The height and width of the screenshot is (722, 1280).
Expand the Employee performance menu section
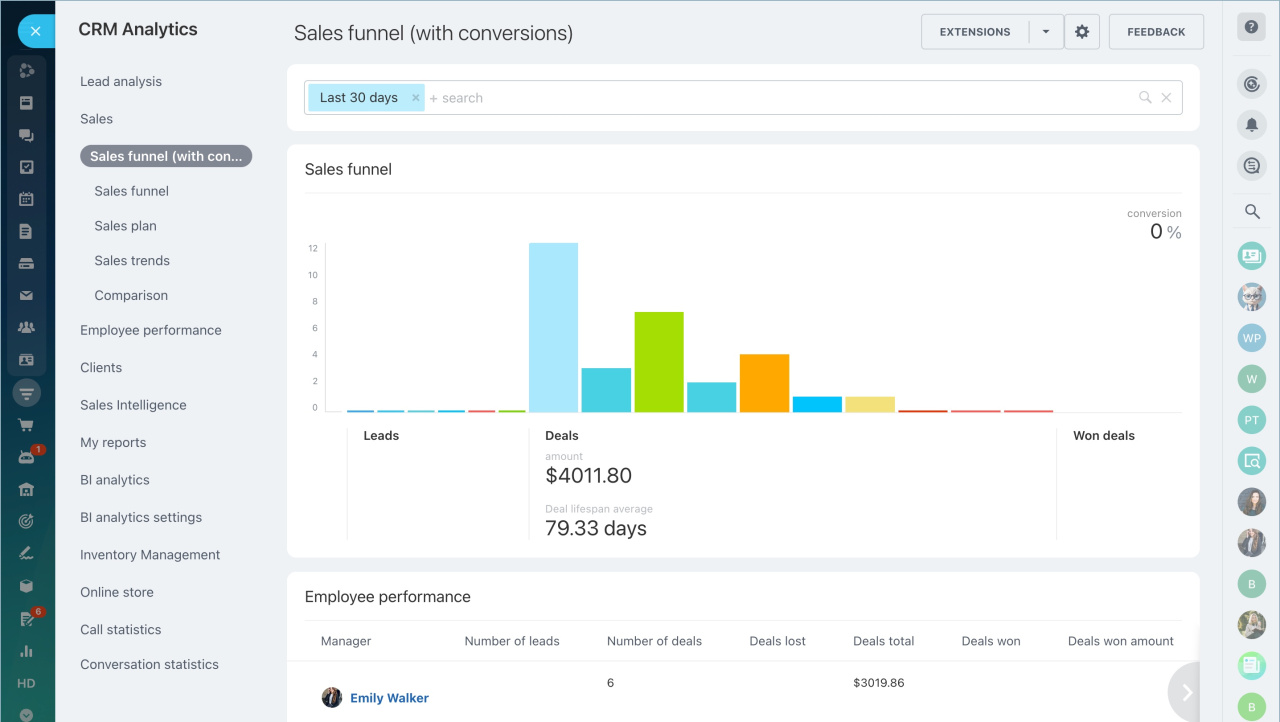[x=151, y=330]
